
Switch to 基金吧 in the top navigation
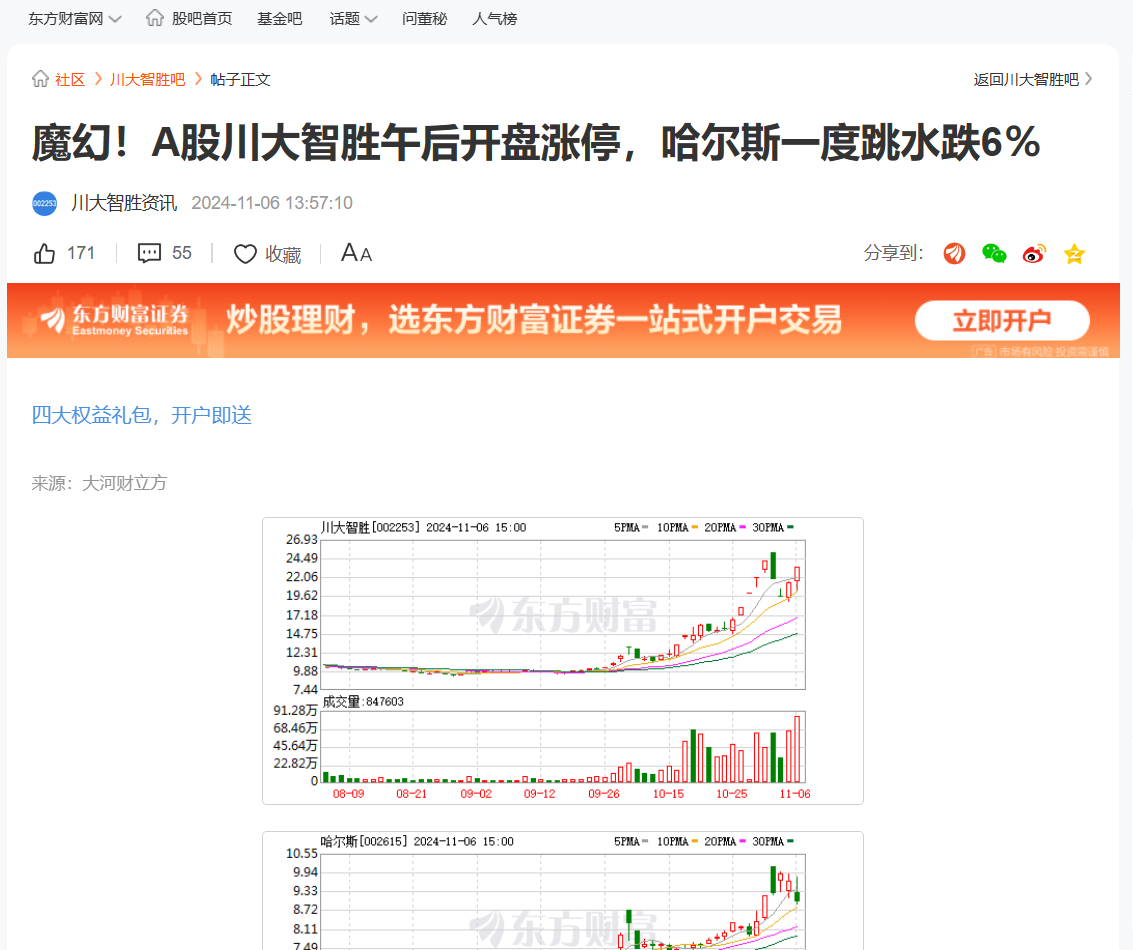279,17
